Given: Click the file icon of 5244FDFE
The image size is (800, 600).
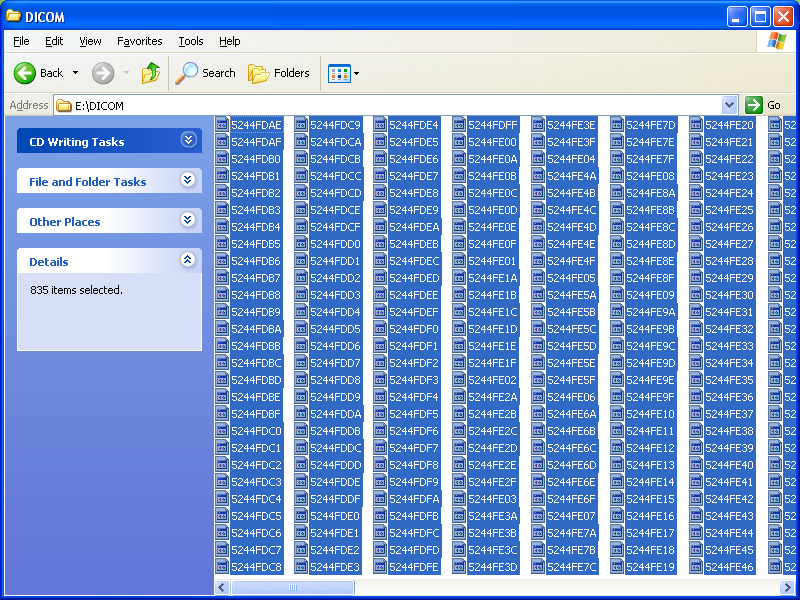Looking at the screenshot, I should point(380,567).
